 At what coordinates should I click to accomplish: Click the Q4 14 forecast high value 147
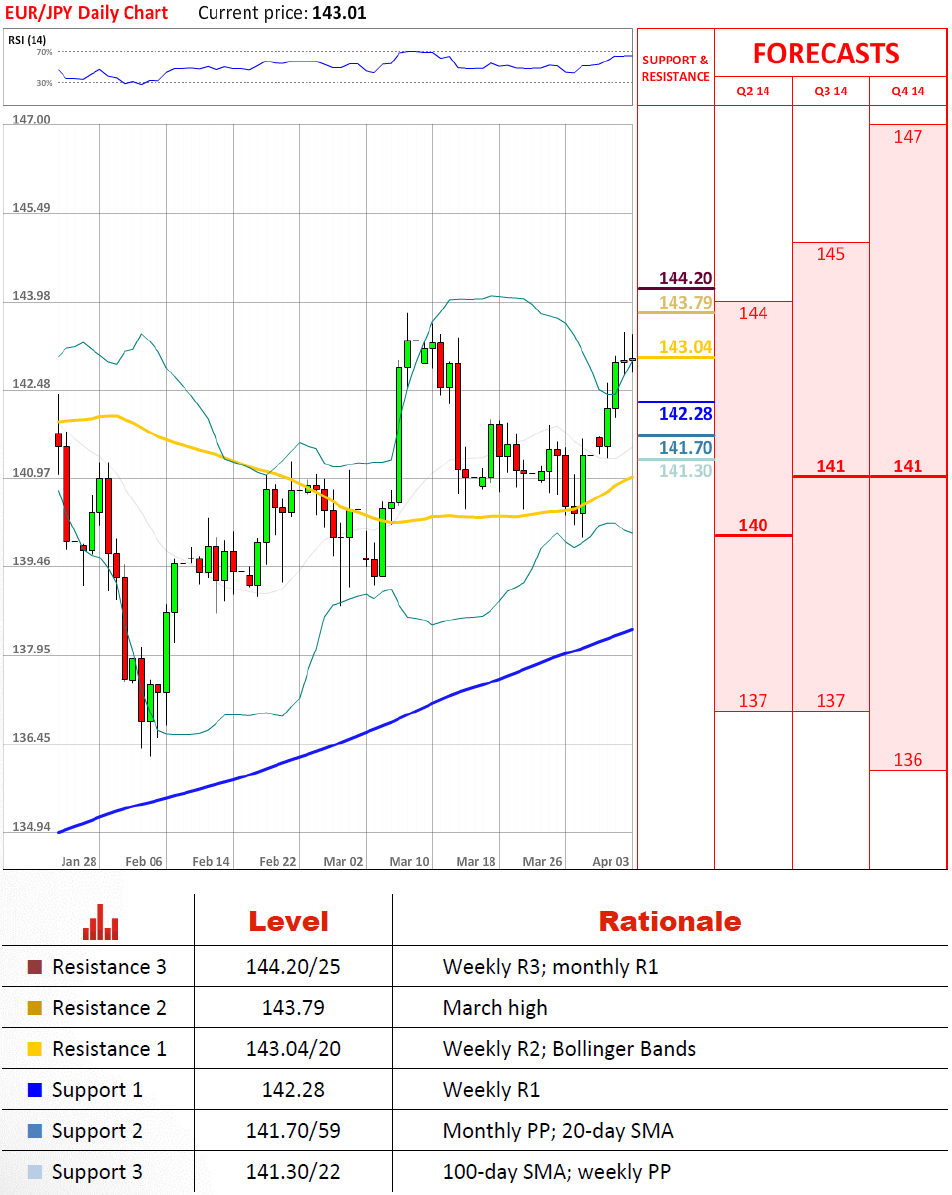click(908, 136)
